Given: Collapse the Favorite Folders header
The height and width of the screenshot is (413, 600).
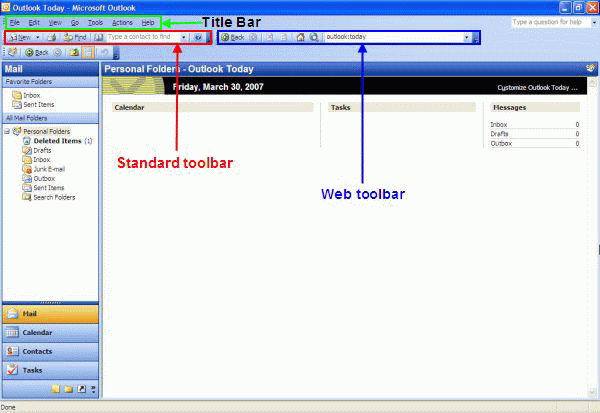Looking at the screenshot, I should [50, 82].
